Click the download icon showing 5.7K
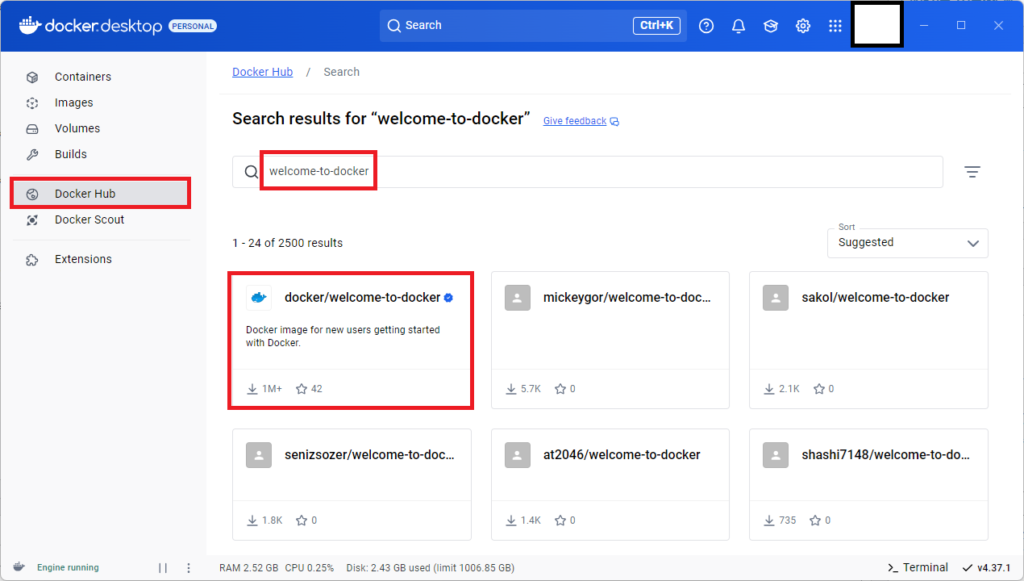Screen dimensions: 1024x581 [x=511, y=389]
